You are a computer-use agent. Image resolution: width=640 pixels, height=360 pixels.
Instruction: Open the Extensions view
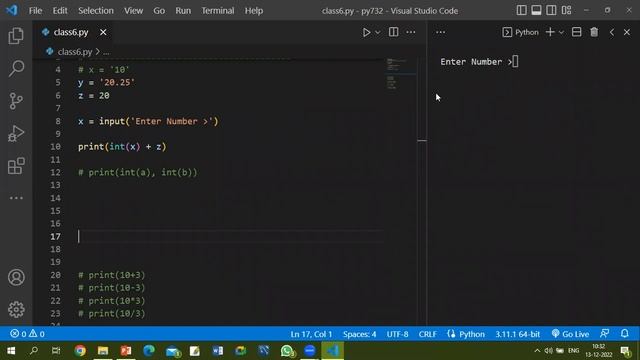coord(16,166)
